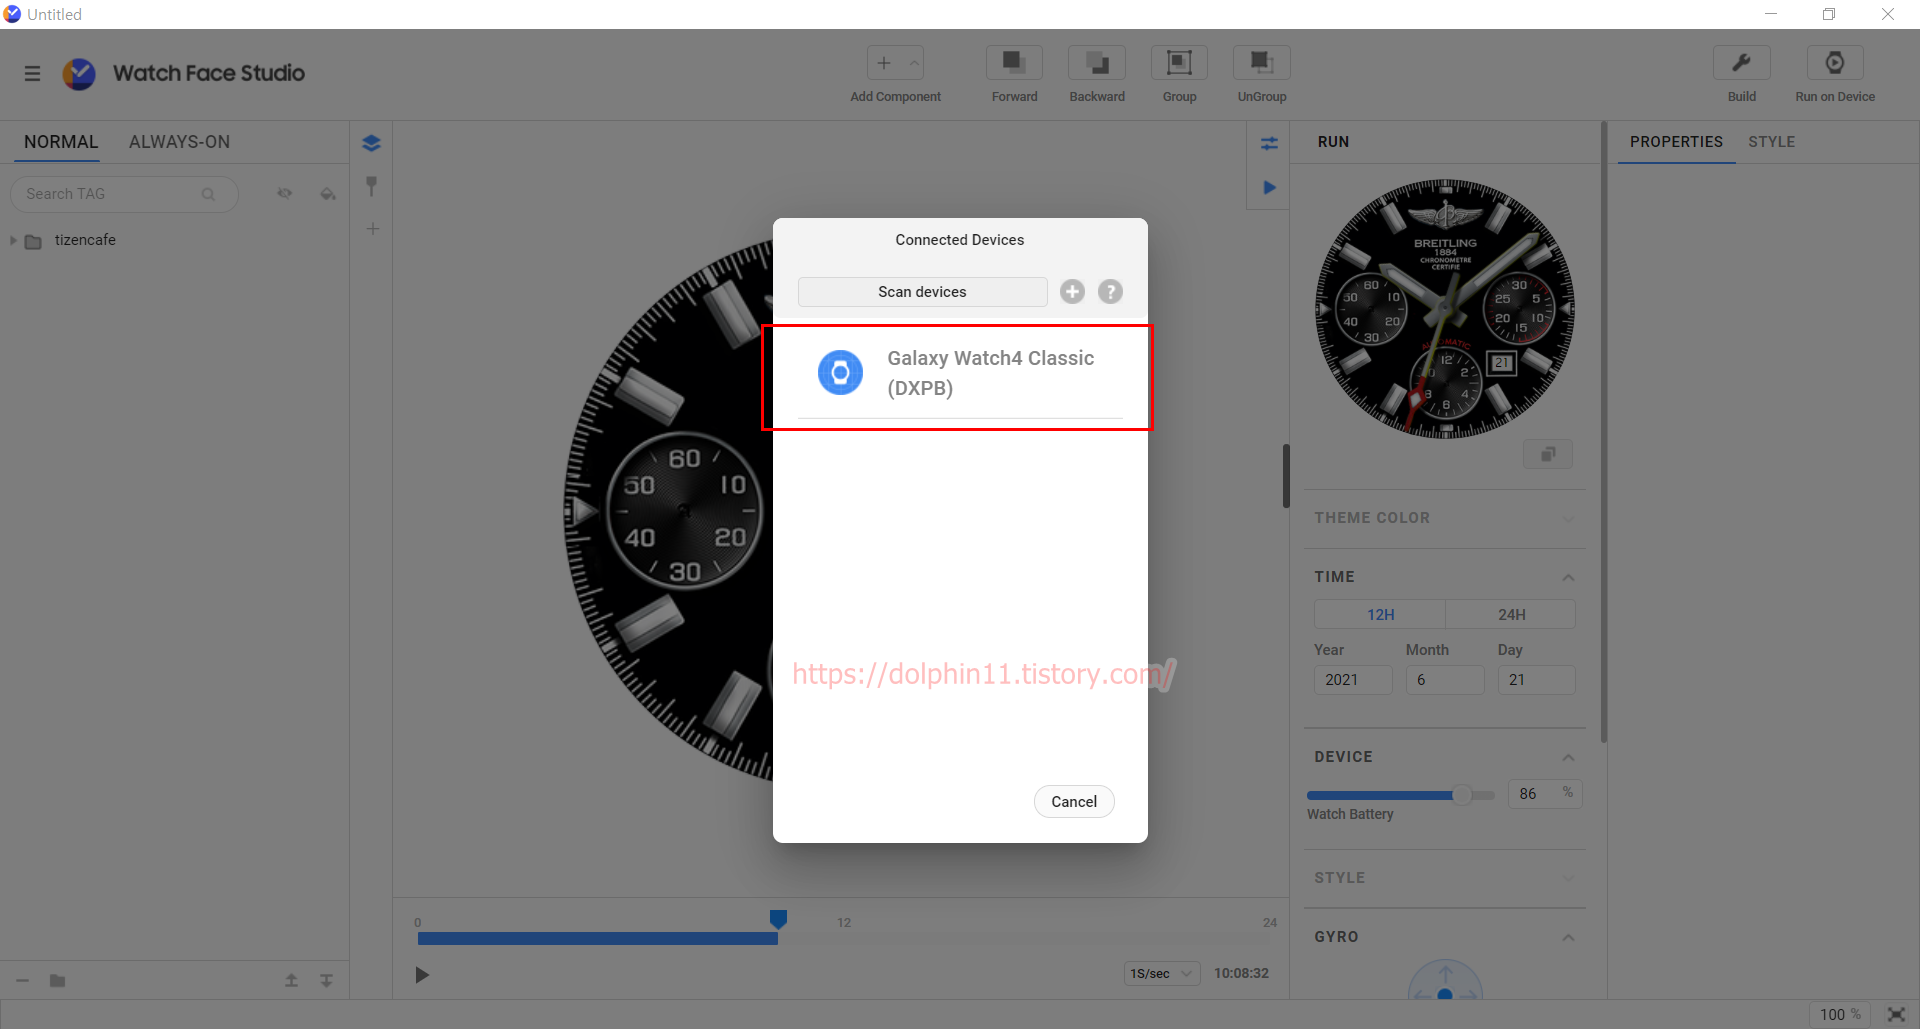This screenshot has width=1920, height=1029.
Task: Click the move layer up icon
Action: coord(291,981)
